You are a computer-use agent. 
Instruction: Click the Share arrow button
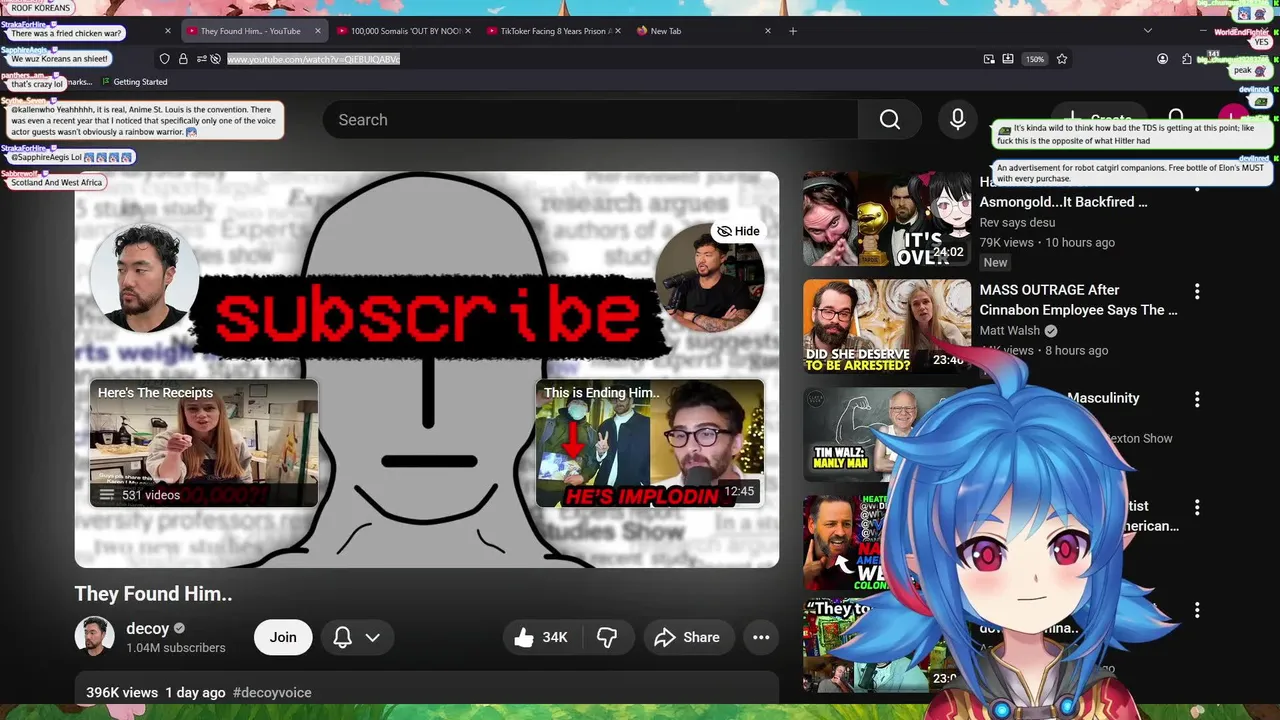pyautogui.click(x=687, y=637)
